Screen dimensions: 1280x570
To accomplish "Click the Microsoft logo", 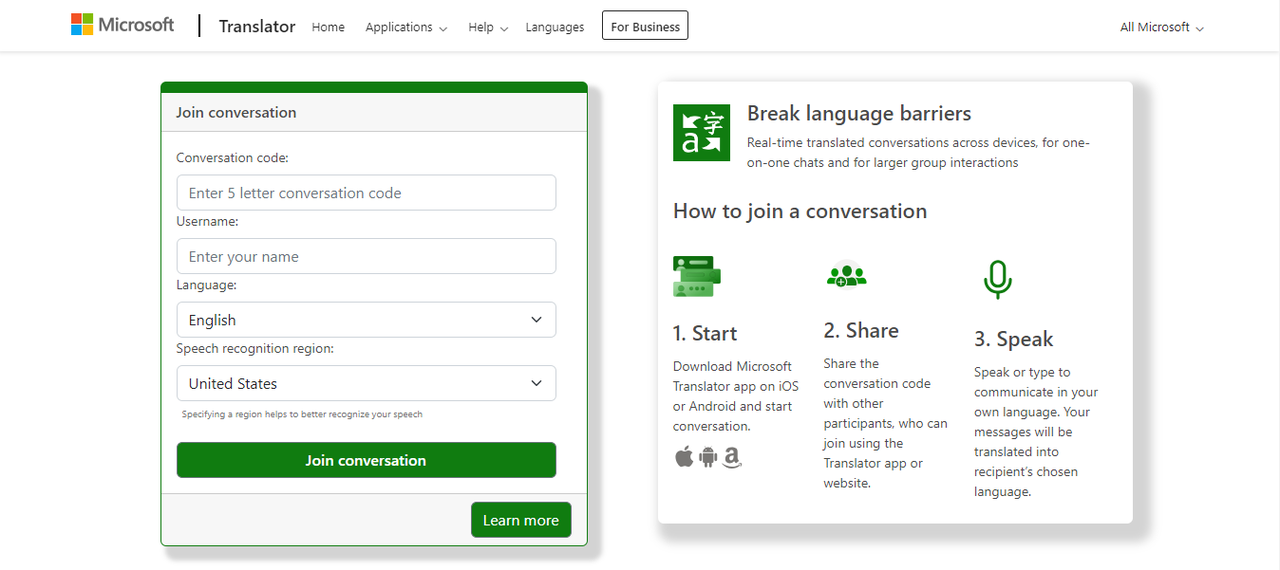I will (122, 25).
